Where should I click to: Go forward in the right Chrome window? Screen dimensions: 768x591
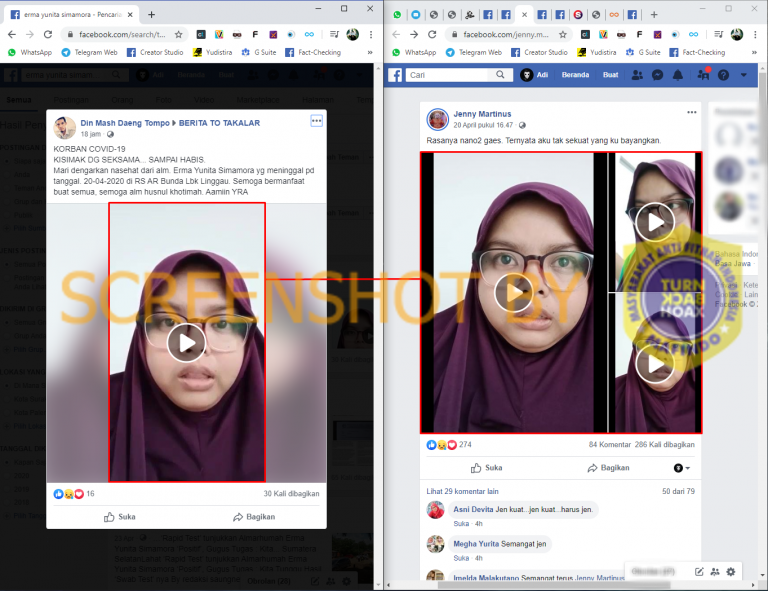[414, 34]
